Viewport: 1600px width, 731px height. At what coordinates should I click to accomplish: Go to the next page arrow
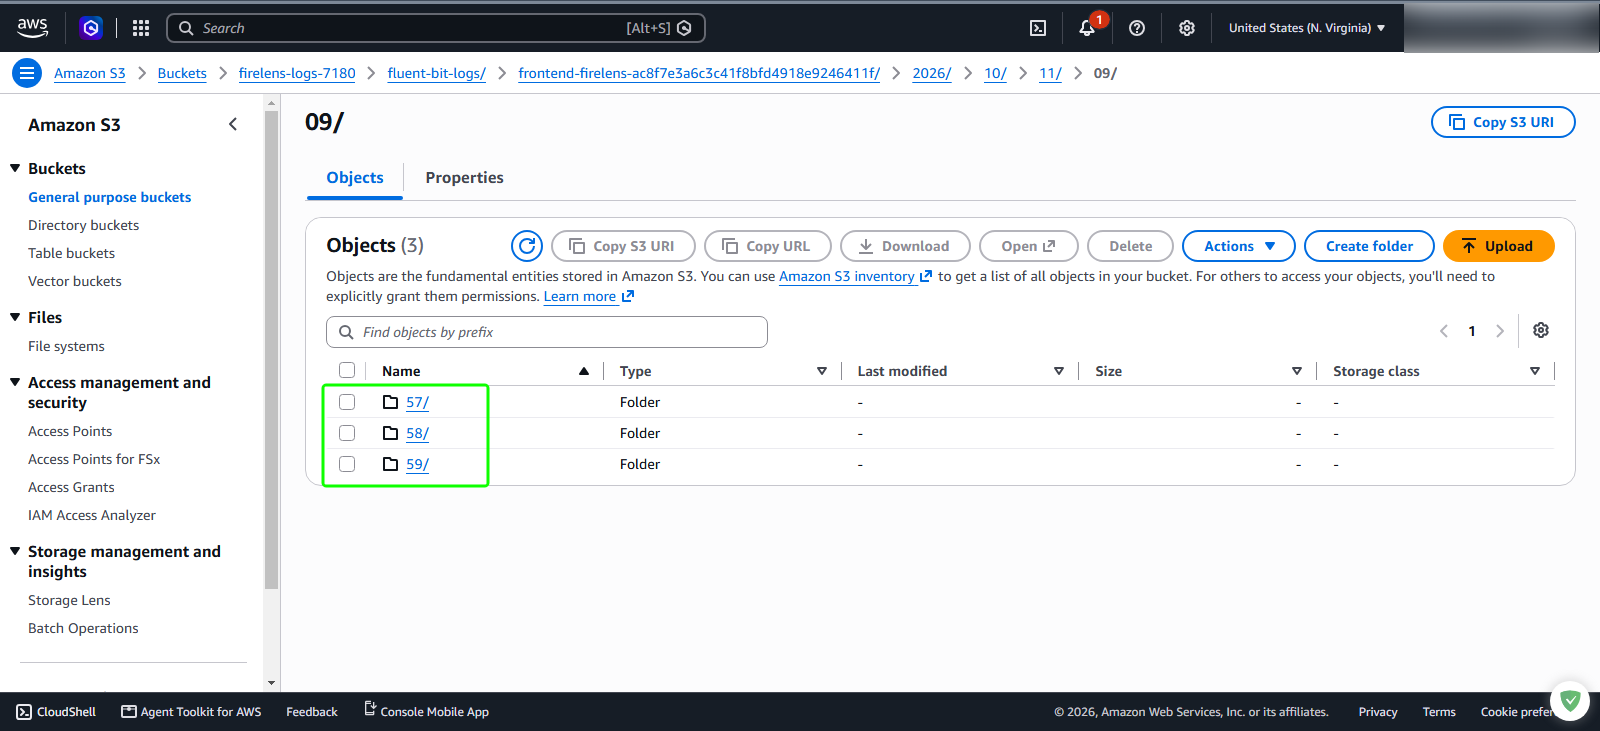(1500, 331)
